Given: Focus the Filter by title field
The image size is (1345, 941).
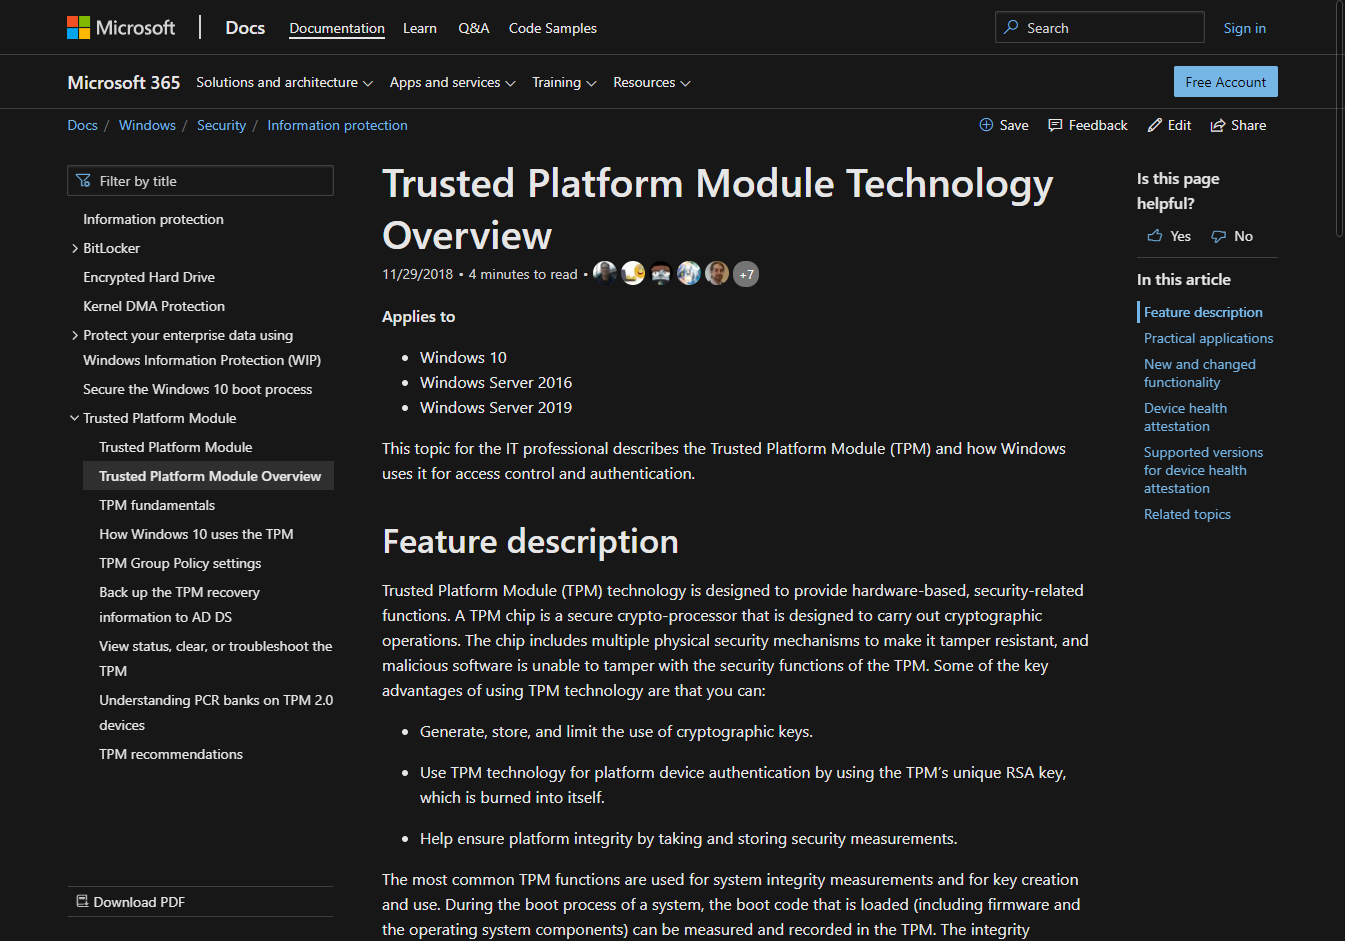Looking at the screenshot, I should [x=200, y=181].
